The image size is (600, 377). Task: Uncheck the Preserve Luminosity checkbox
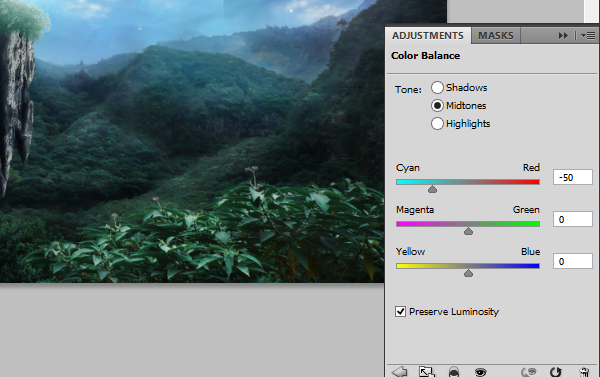click(400, 312)
